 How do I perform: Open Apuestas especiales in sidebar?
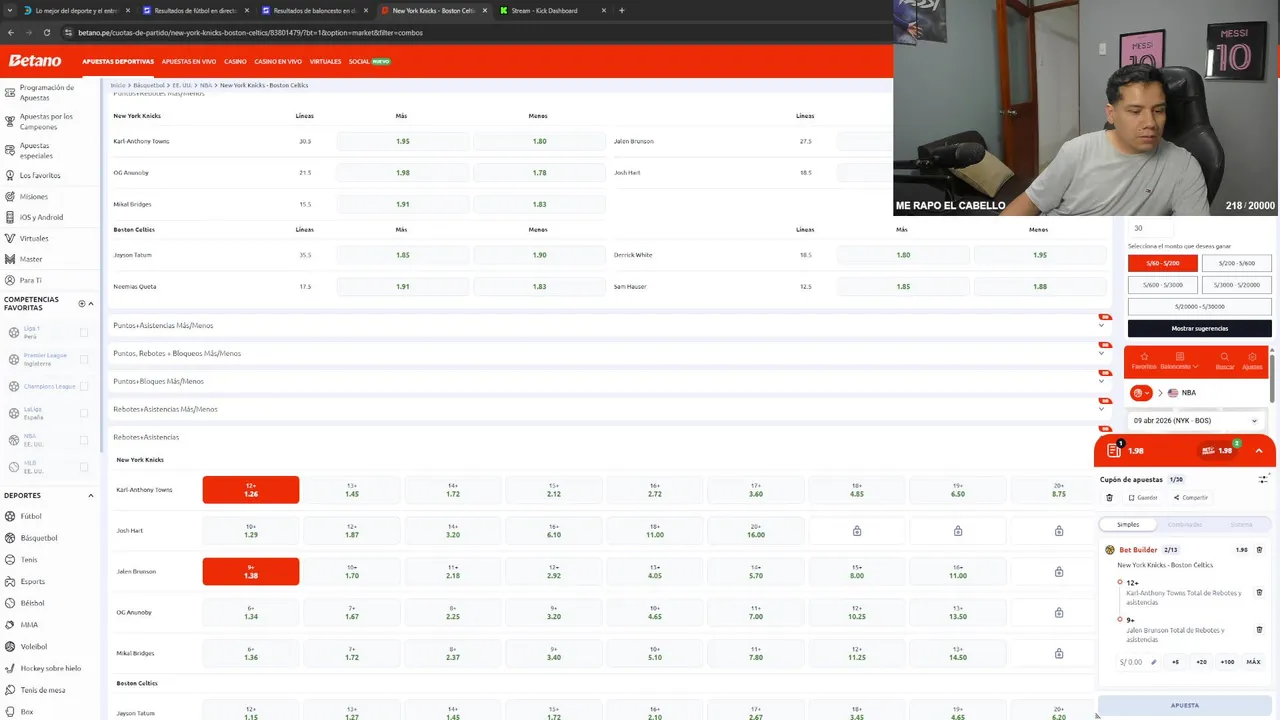pyautogui.click(x=36, y=151)
